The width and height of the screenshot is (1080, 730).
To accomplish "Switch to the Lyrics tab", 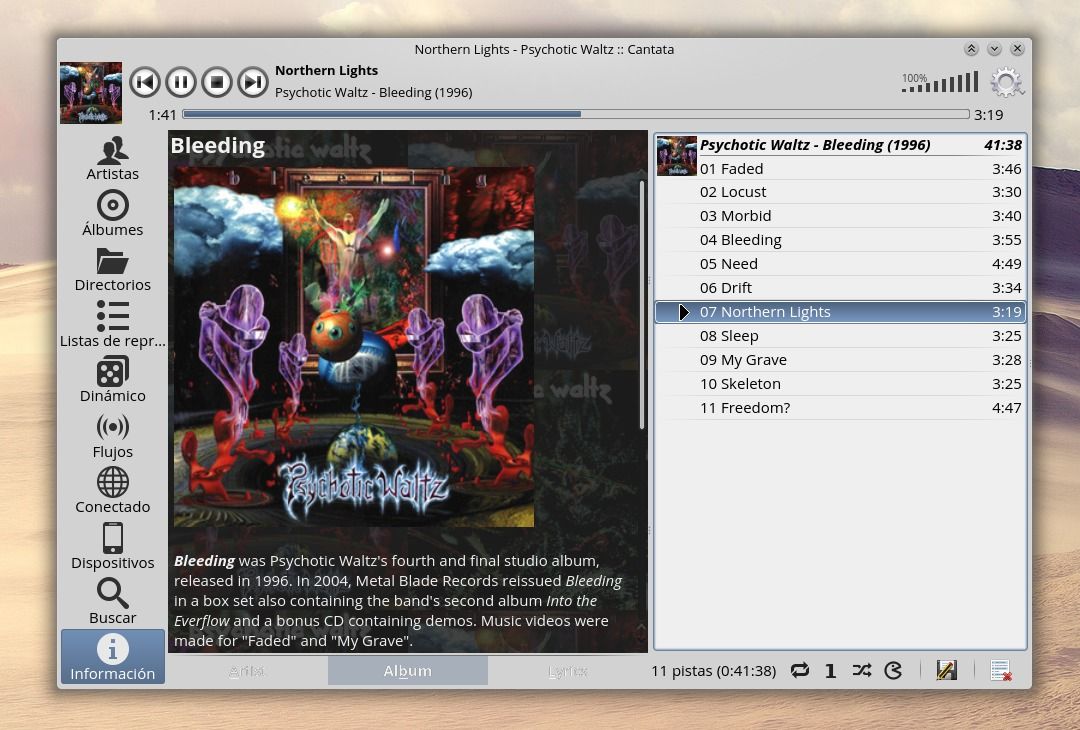I will pos(567,671).
